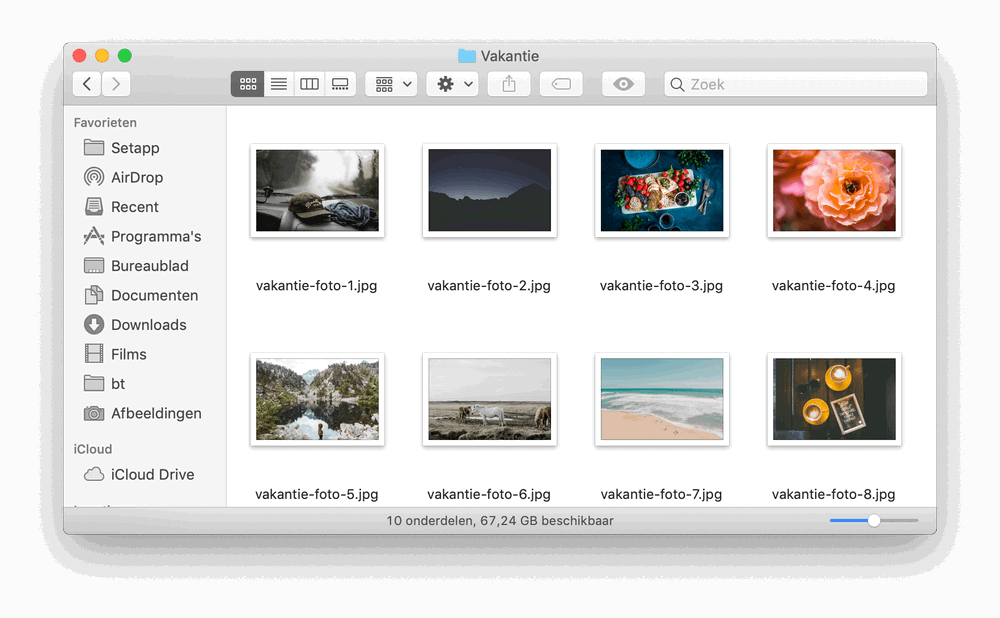
Task: Select the vakantie-foto-7.jpg thumbnail
Action: click(x=662, y=399)
